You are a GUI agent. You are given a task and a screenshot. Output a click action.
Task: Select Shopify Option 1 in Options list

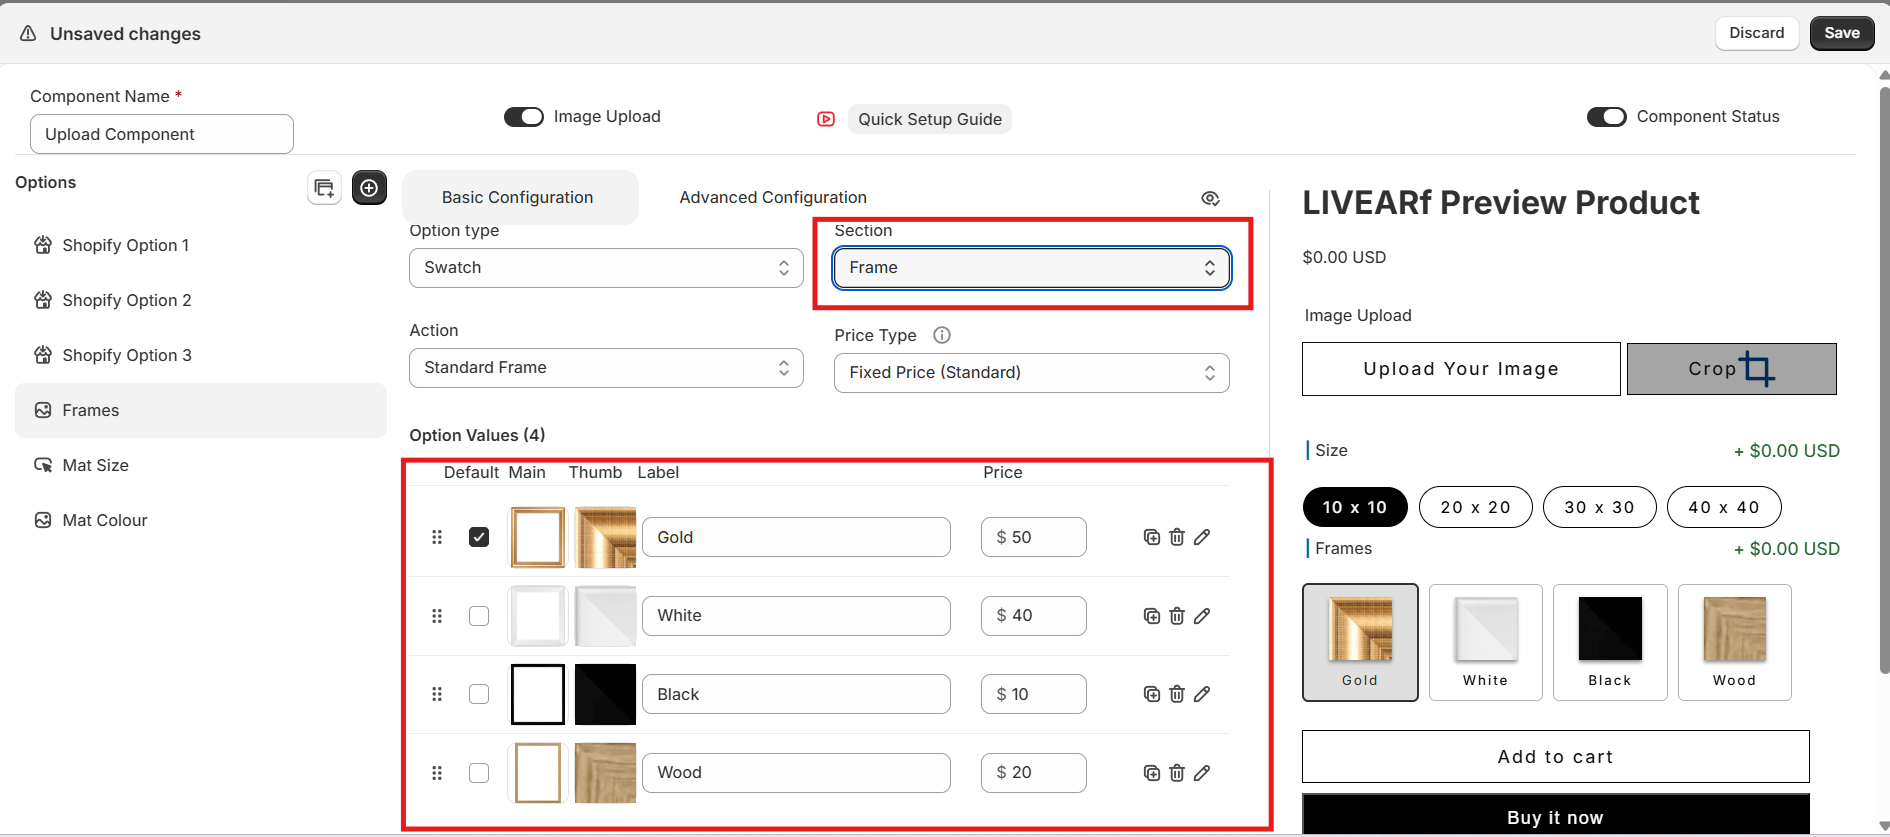201,246
